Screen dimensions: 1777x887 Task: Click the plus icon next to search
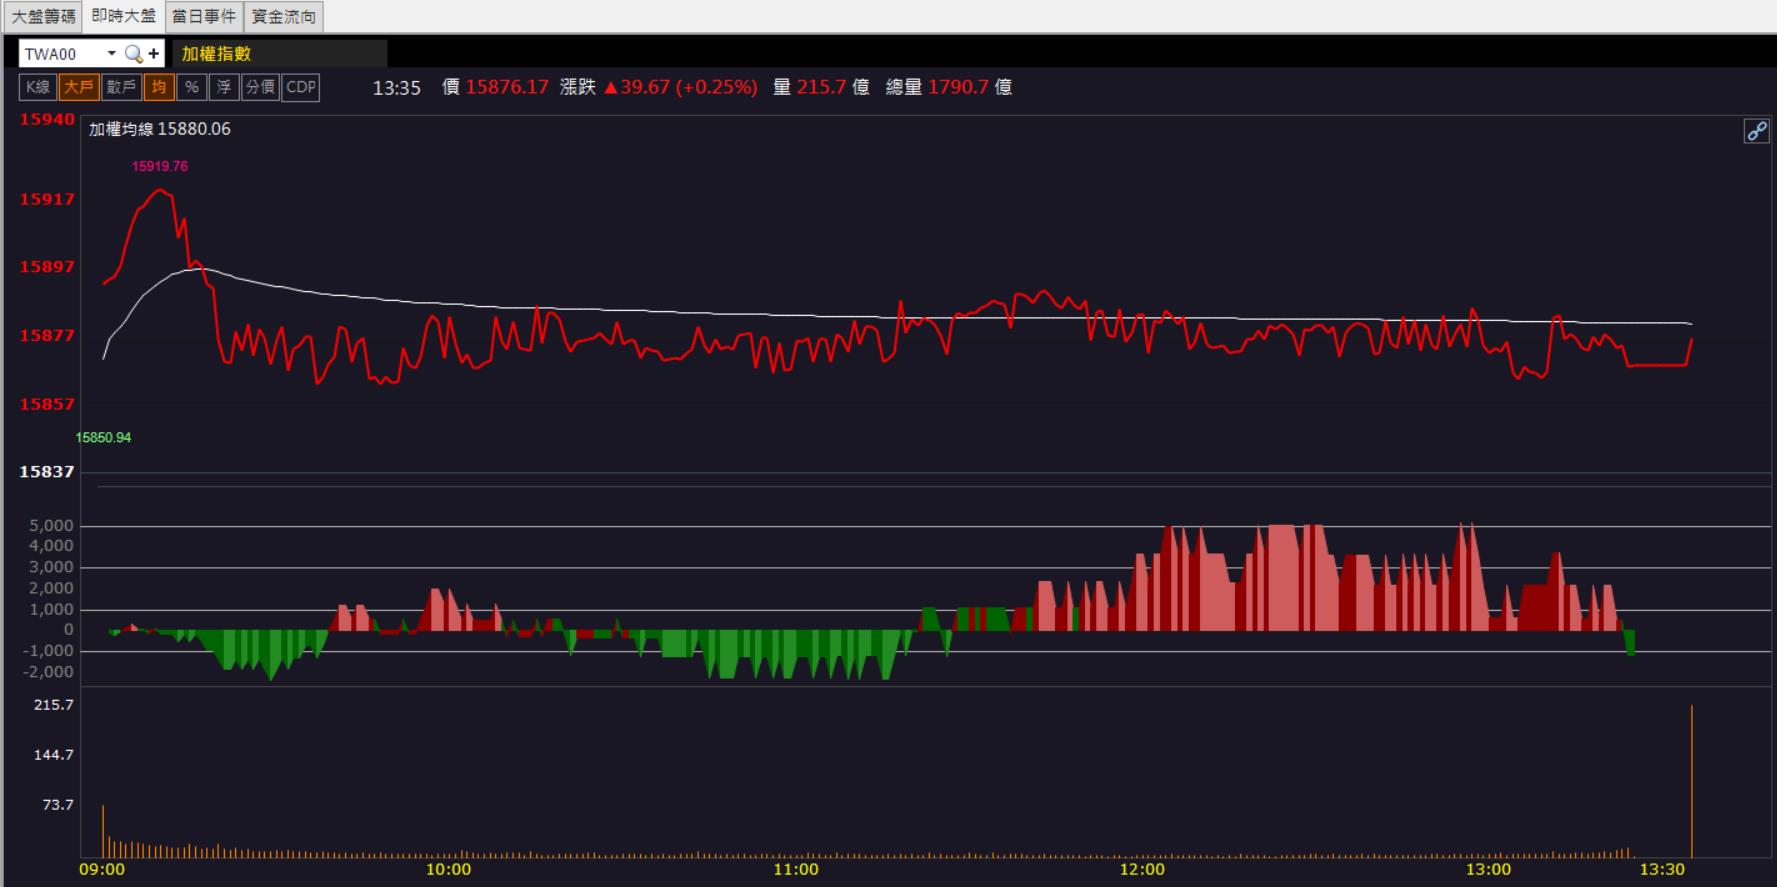(x=154, y=54)
